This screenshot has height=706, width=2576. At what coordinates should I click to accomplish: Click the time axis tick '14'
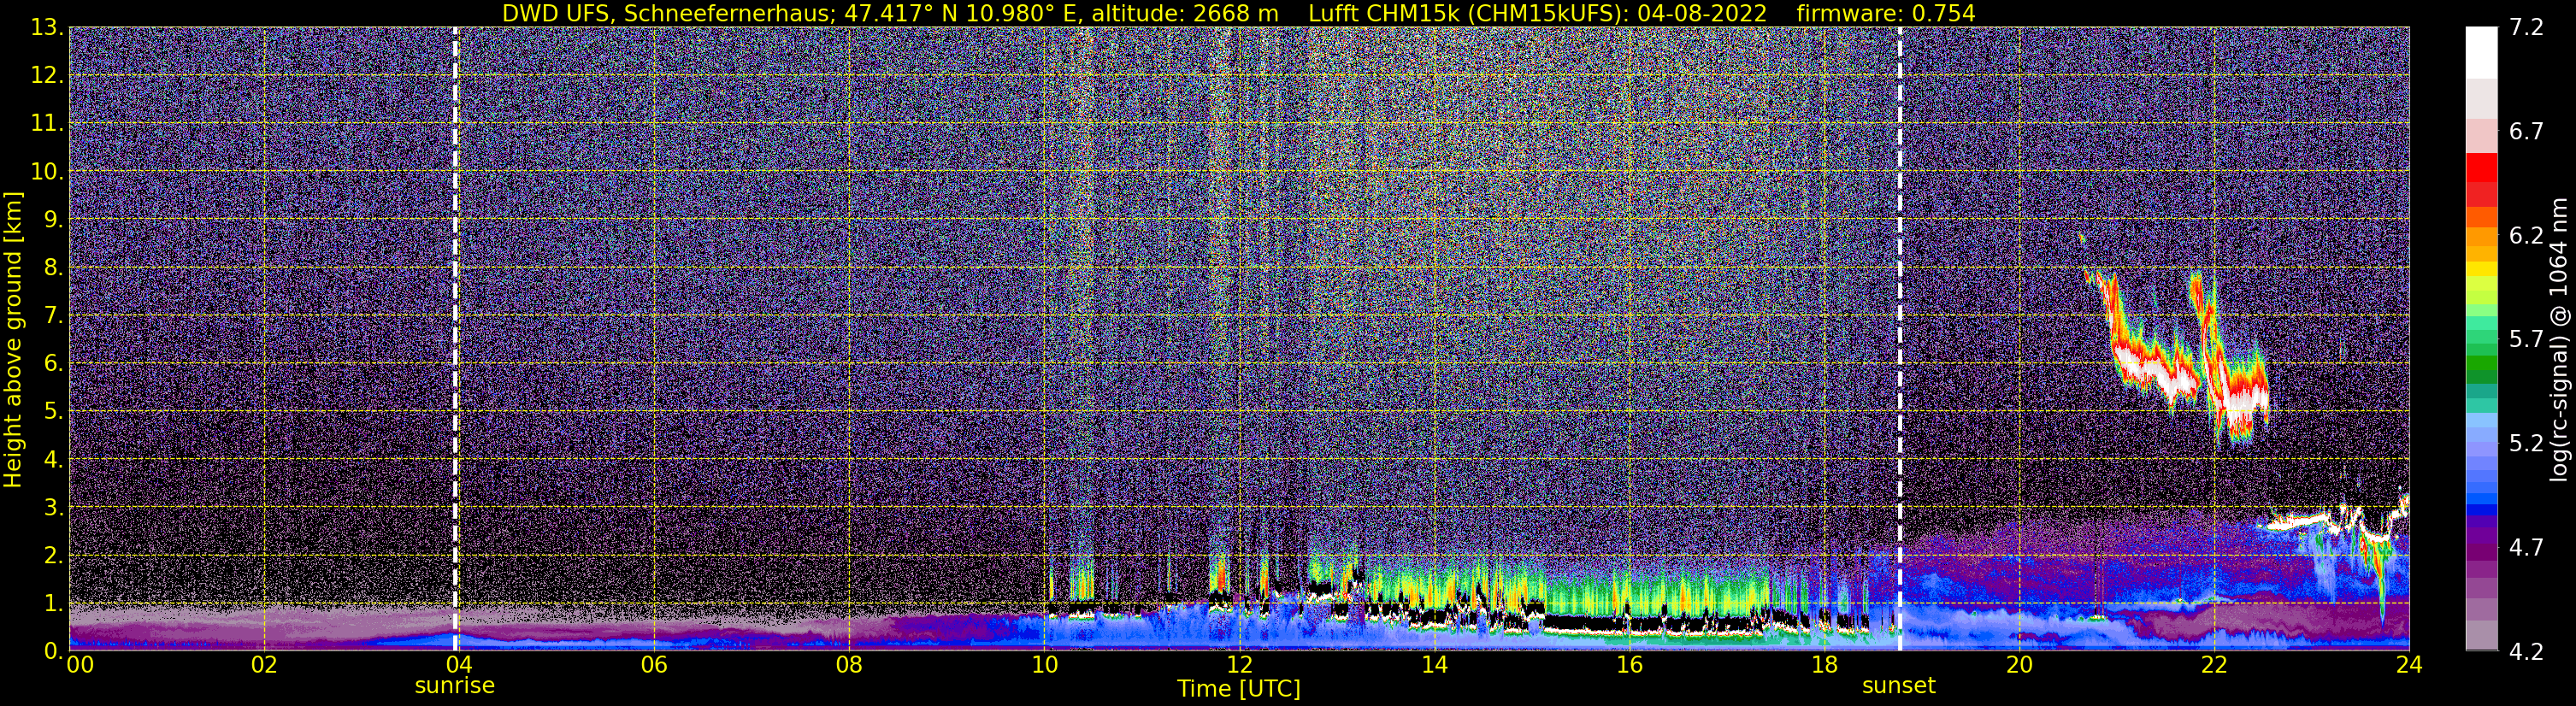1434,666
